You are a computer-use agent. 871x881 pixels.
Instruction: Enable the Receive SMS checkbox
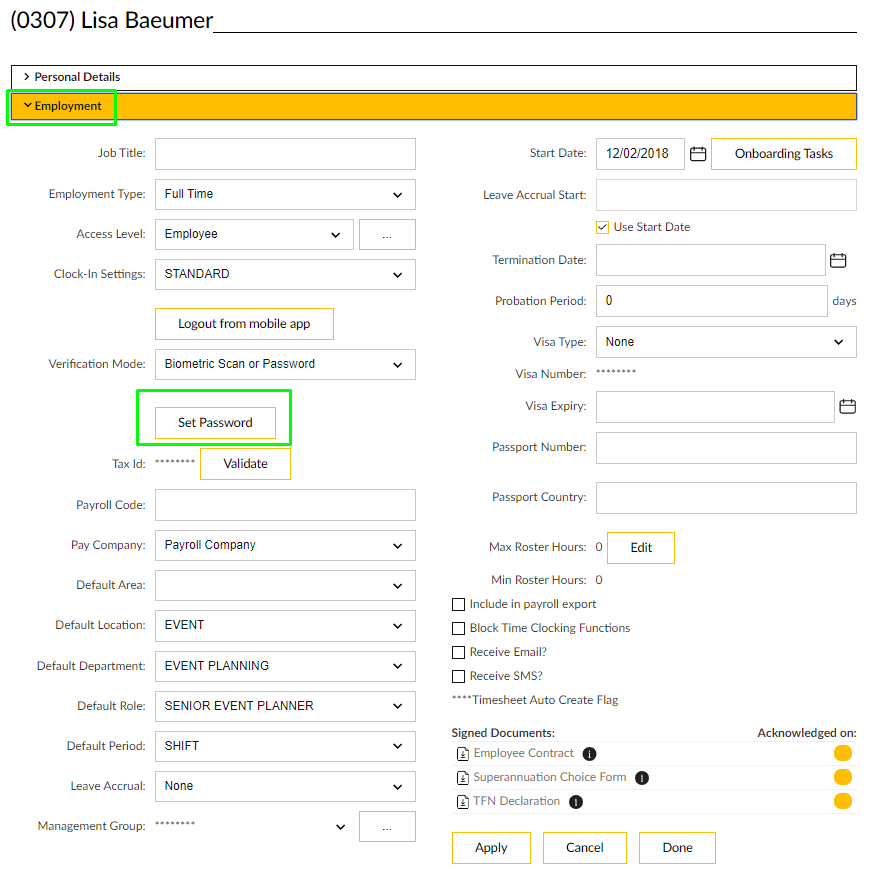pyautogui.click(x=459, y=676)
